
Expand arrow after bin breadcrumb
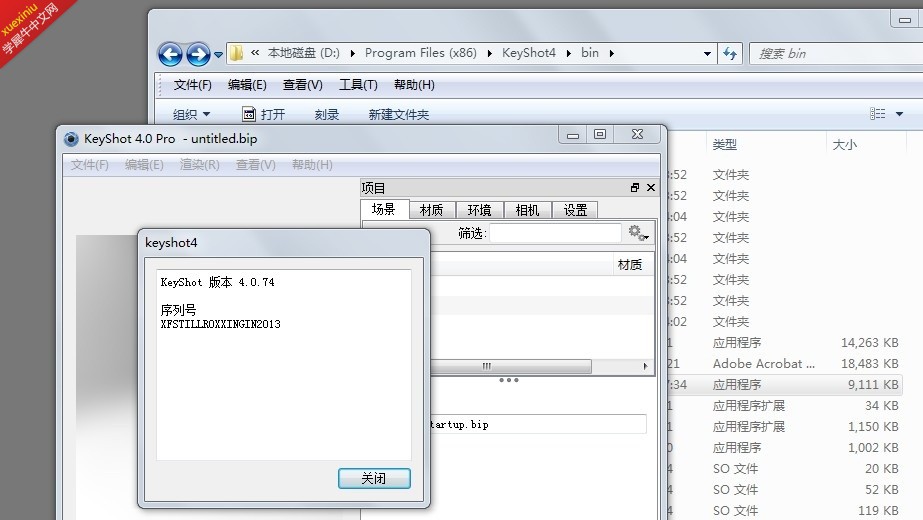click(x=612, y=54)
